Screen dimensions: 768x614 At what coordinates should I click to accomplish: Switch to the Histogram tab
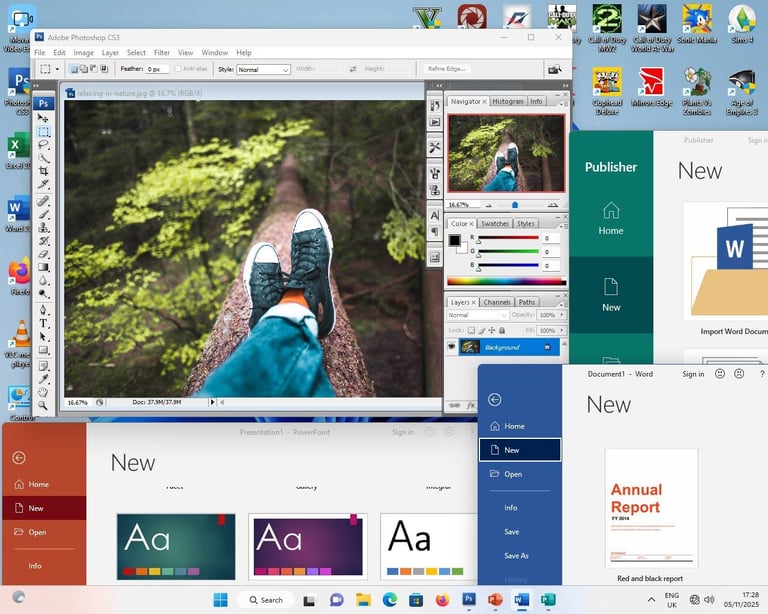[508, 101]
